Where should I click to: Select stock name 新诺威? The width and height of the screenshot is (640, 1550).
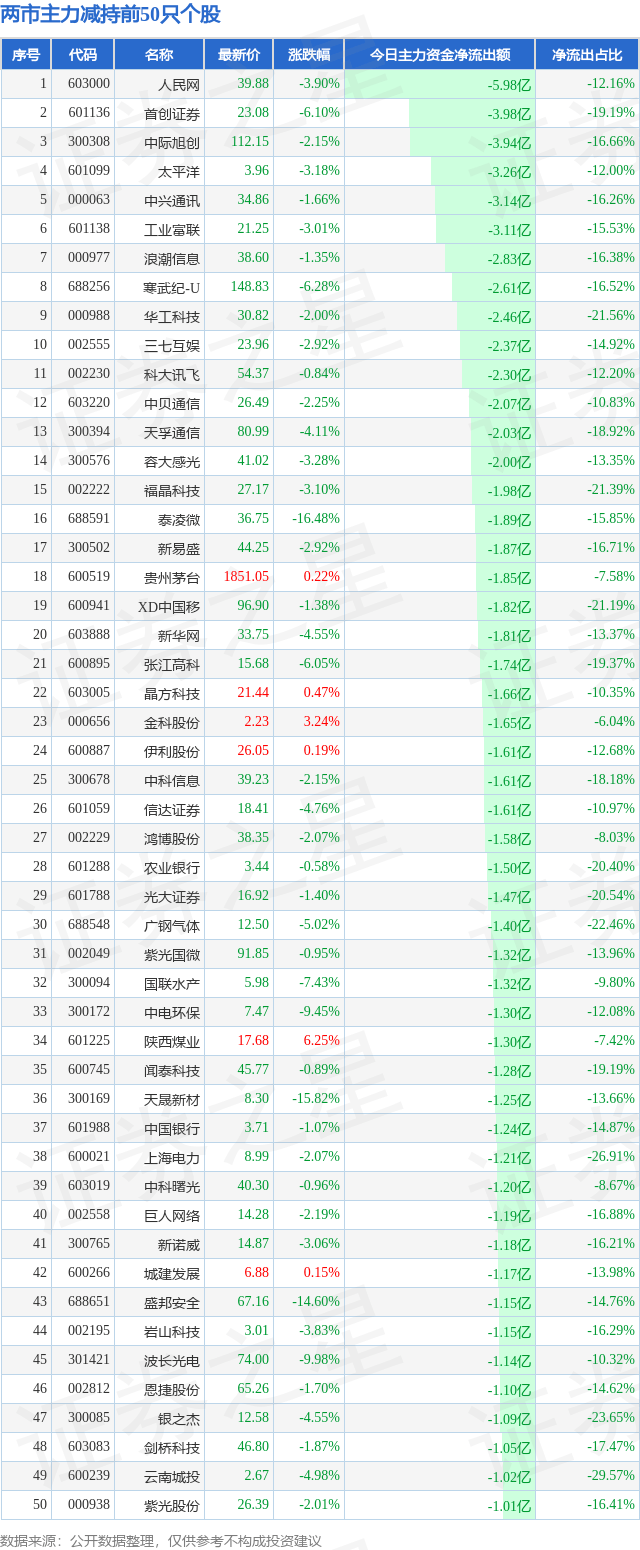[x=179, y=1245]
